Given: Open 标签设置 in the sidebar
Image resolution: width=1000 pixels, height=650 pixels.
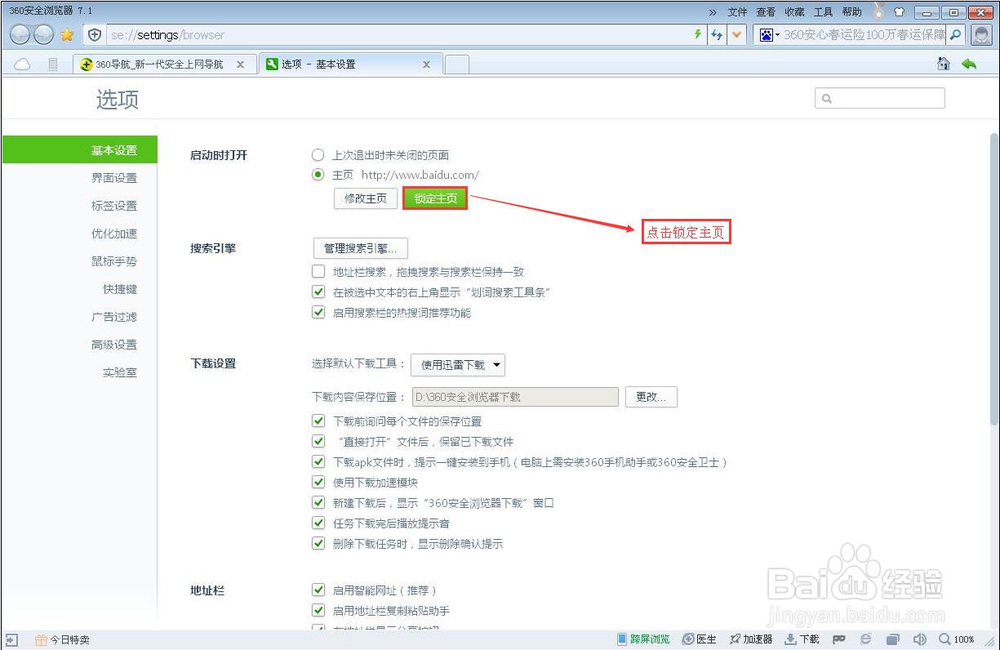Looking at the screenshot, I should pos(114,206).
